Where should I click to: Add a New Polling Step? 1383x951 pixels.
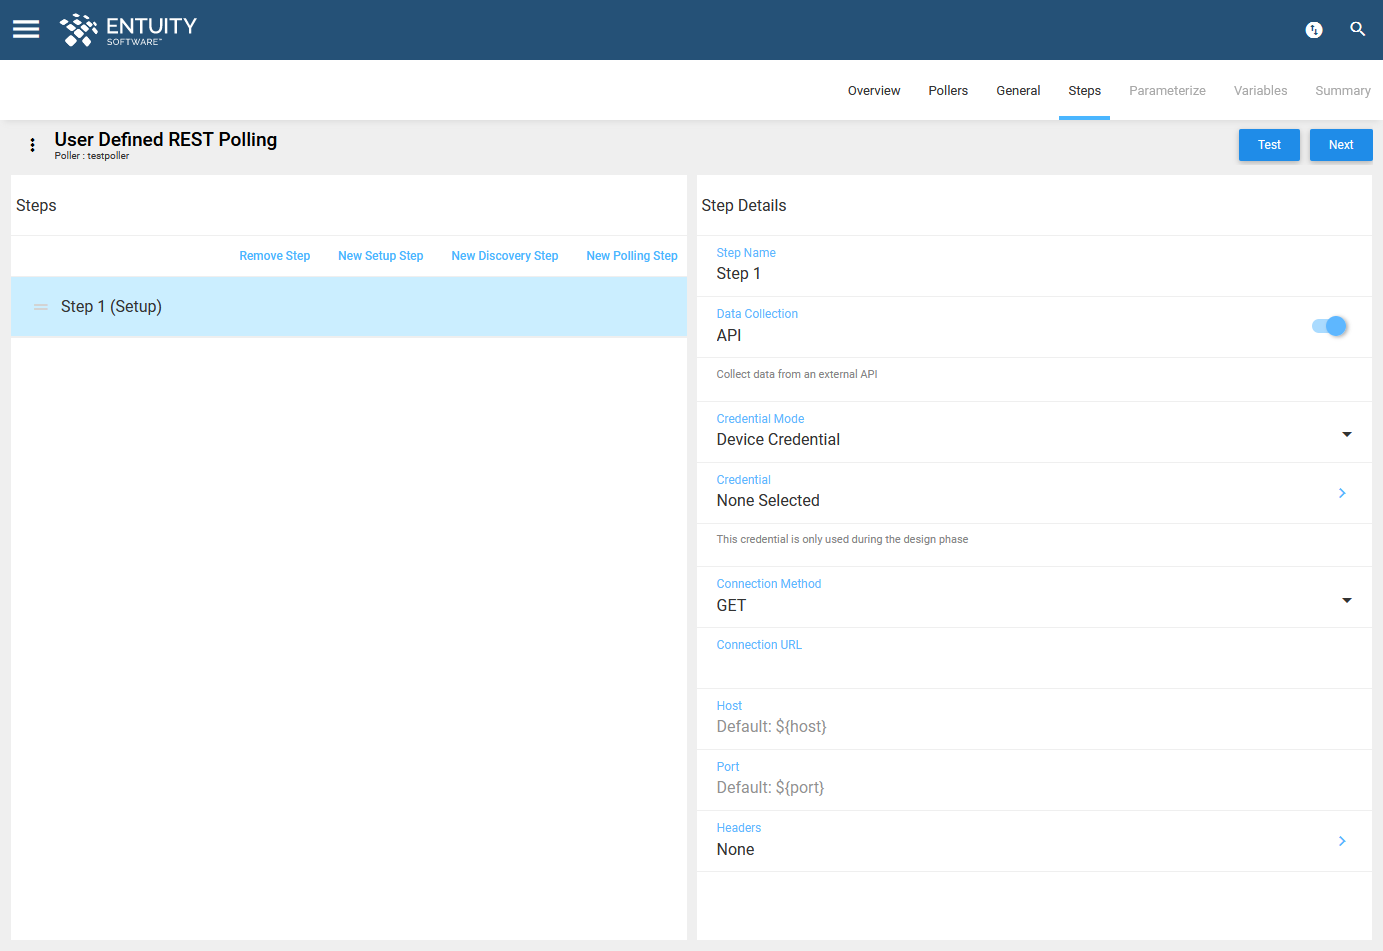632,256
